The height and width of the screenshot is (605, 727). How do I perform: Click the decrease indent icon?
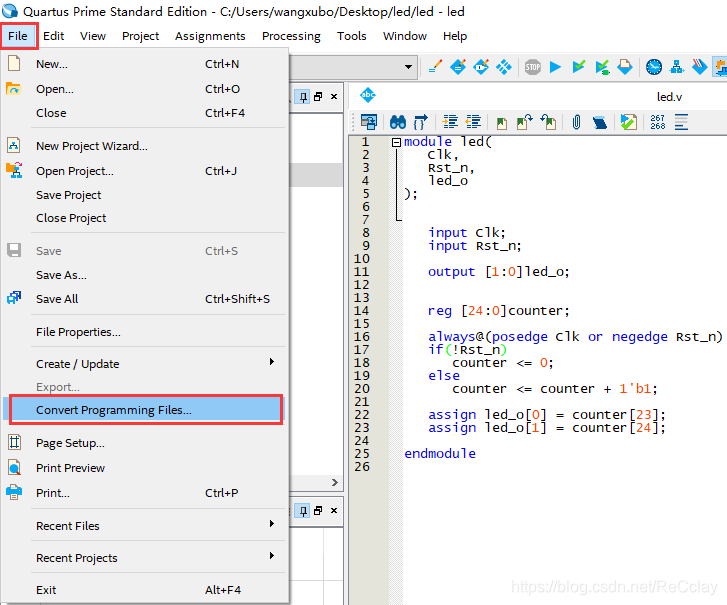[473, 122]
